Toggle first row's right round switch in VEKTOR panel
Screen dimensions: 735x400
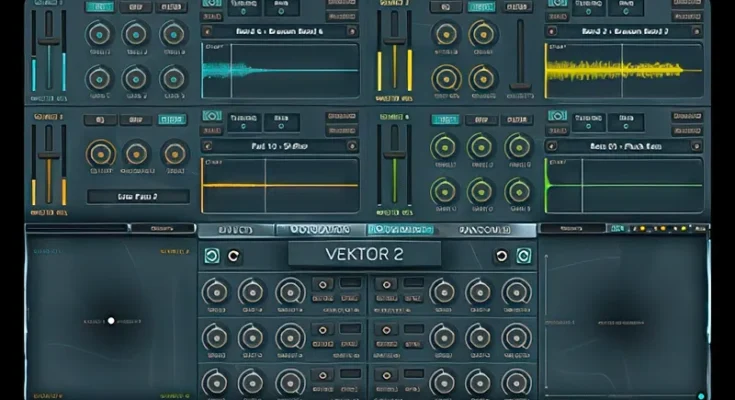click(386, 284)
